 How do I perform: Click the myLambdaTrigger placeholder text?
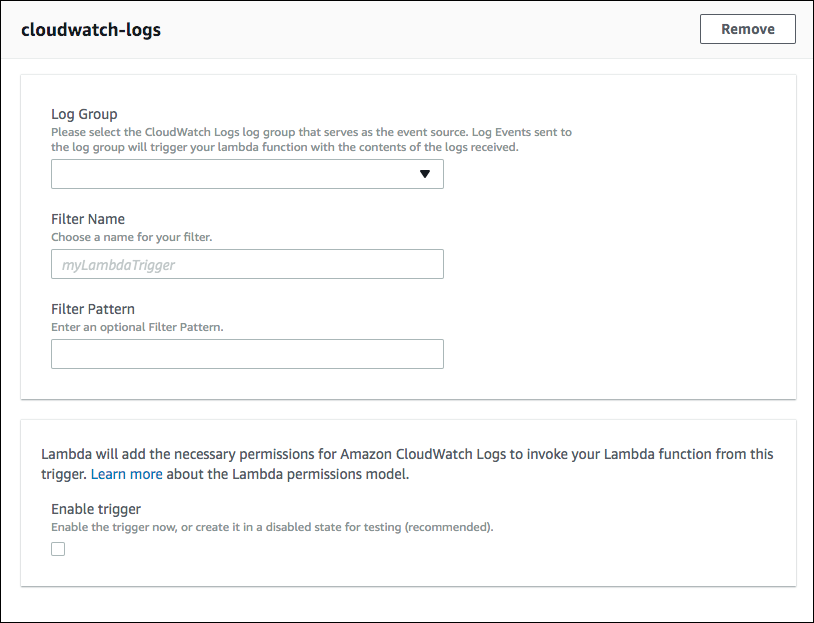point(119,265)
